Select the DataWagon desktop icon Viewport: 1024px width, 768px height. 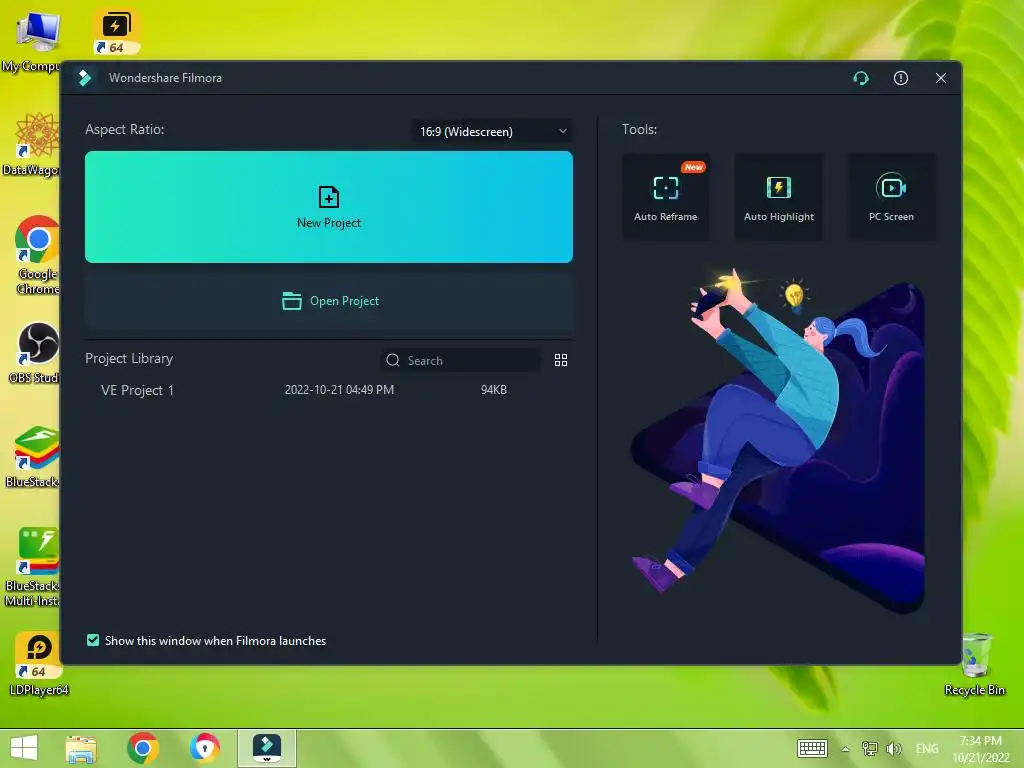click(x=31, y=144)
